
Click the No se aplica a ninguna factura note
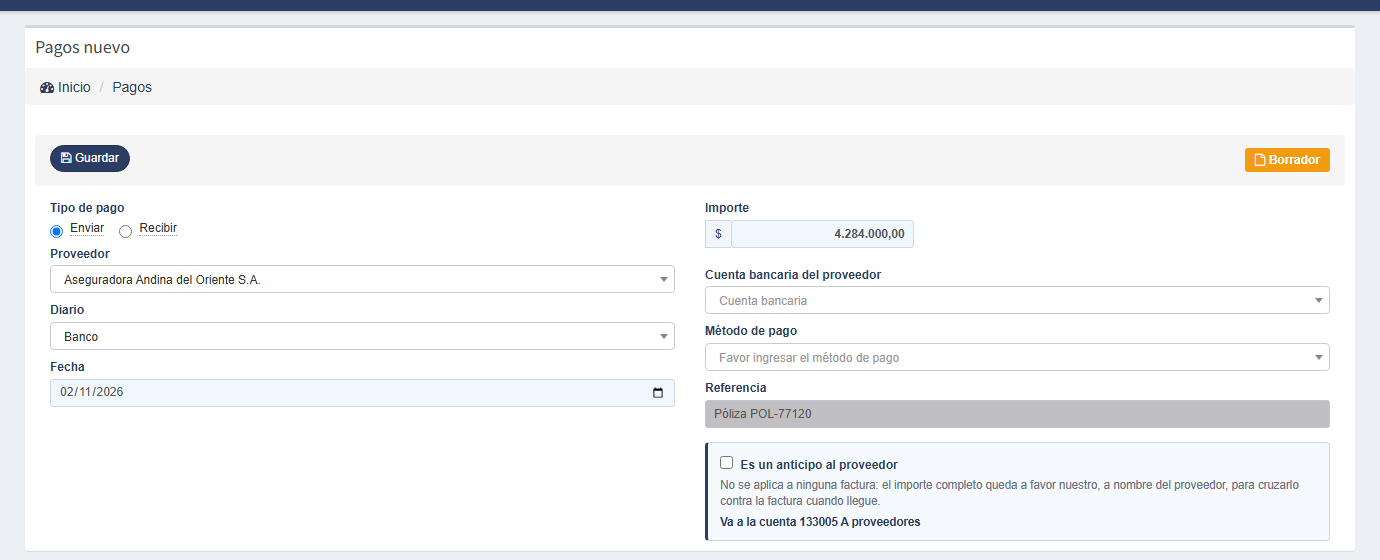1009,493
